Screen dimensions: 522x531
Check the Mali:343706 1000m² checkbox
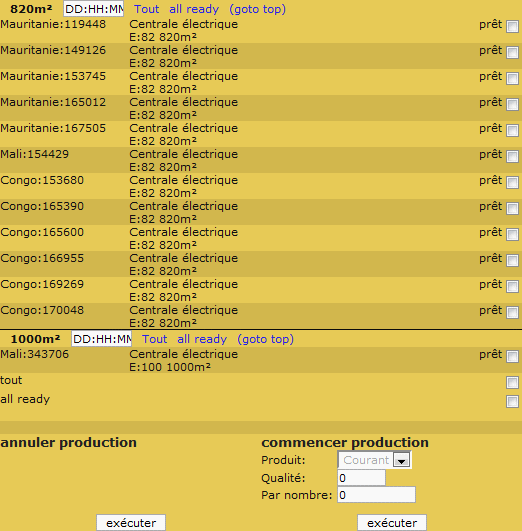click(512, 356)
